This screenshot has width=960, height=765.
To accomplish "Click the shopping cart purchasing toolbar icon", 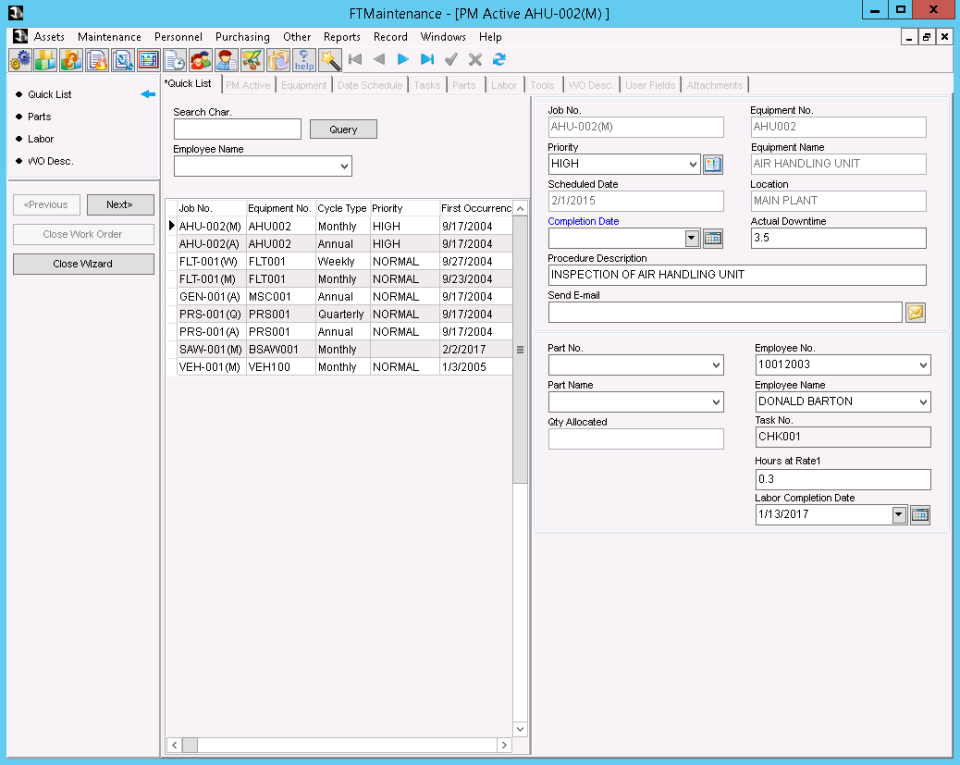I will [252, 60].
